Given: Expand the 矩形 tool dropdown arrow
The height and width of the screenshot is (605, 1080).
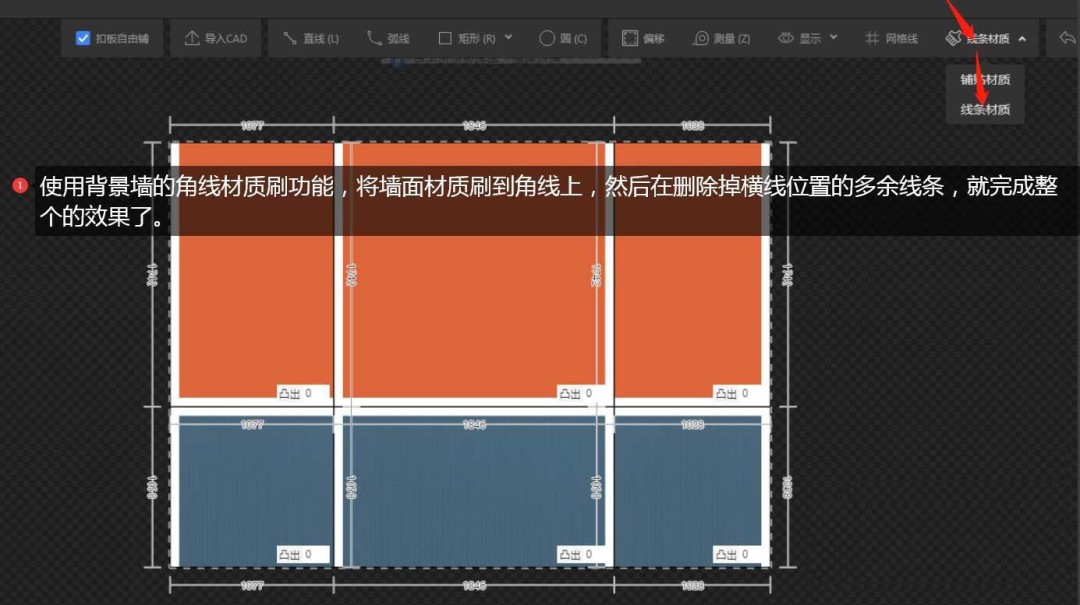Looking at the screenshot, I should [509, 38].
